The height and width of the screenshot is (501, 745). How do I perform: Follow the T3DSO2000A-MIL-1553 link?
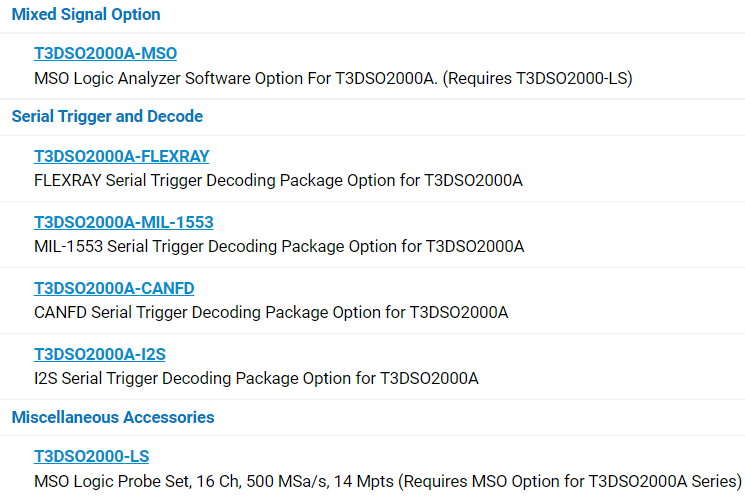click(x=123, y=222)
